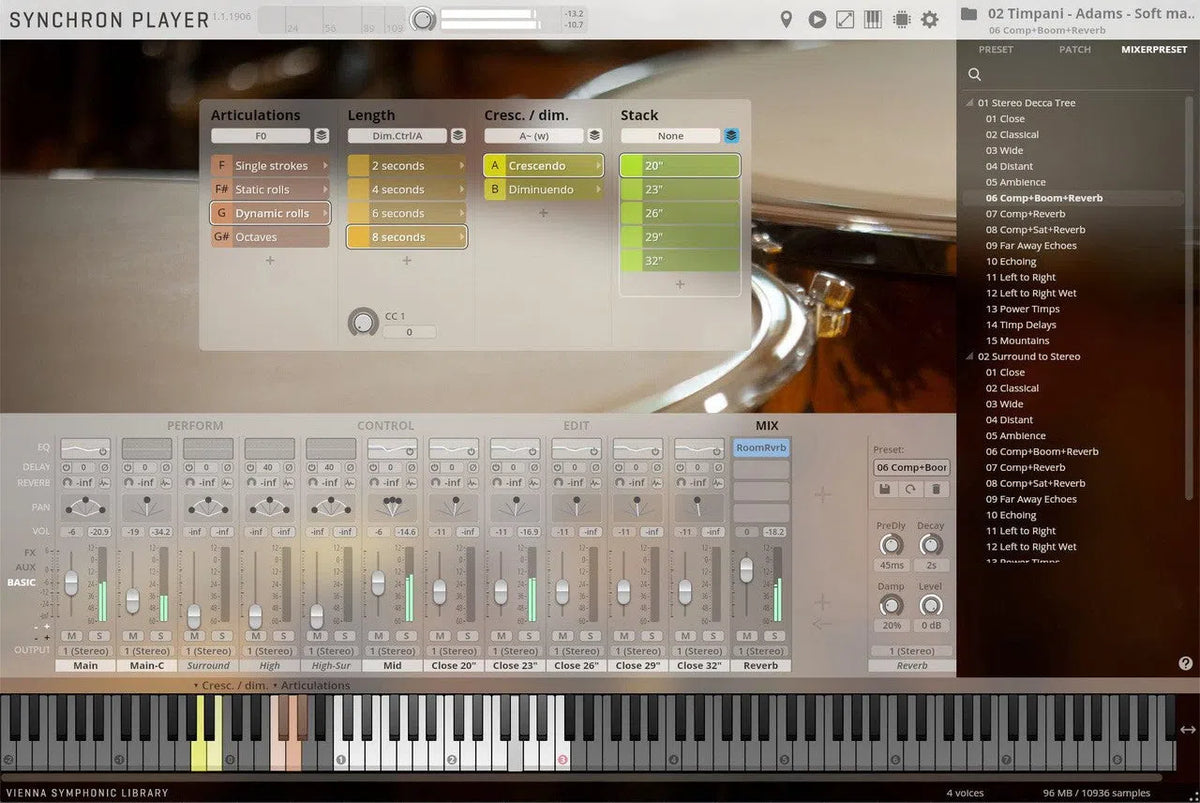Open the search magnifier in the preset panel
Screen dimensions: 1200x803
pyautogui.click(x=974, y=74)
